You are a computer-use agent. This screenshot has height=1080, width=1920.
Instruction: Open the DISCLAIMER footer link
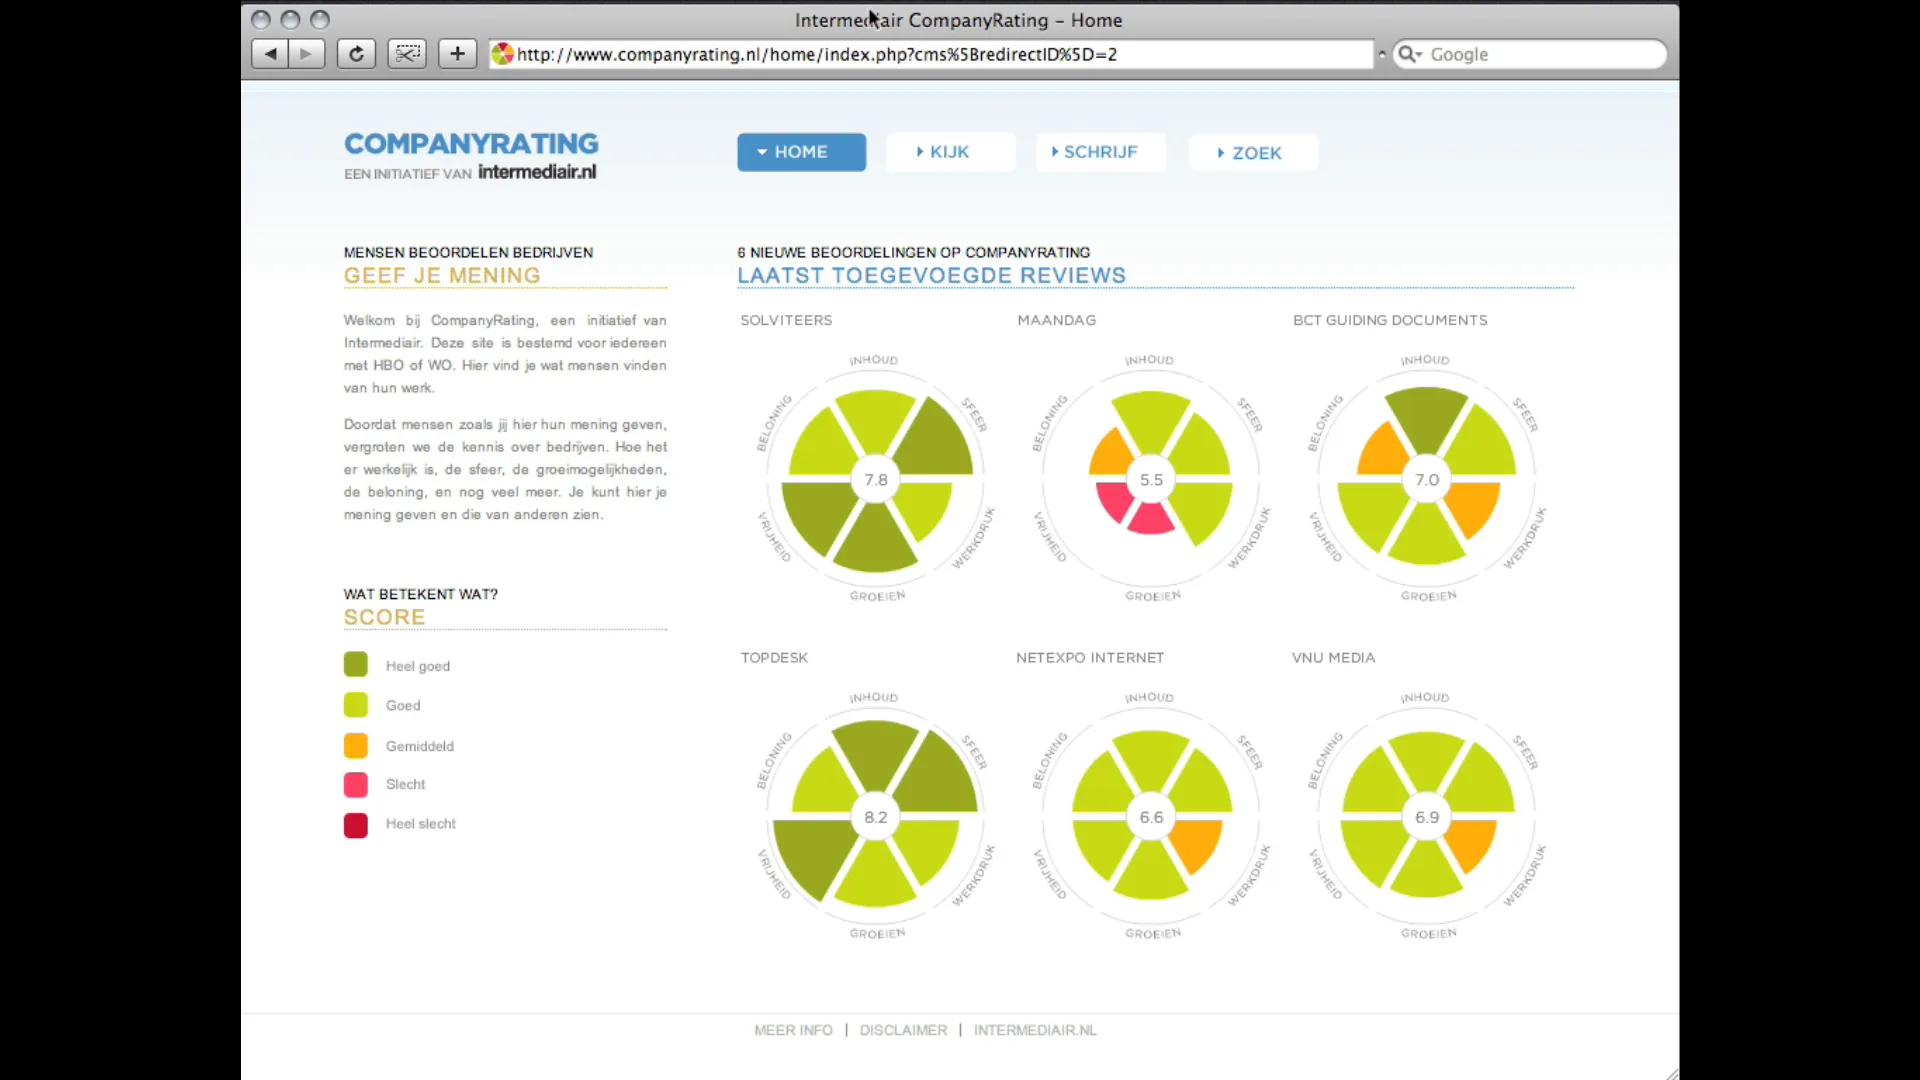903,1030
